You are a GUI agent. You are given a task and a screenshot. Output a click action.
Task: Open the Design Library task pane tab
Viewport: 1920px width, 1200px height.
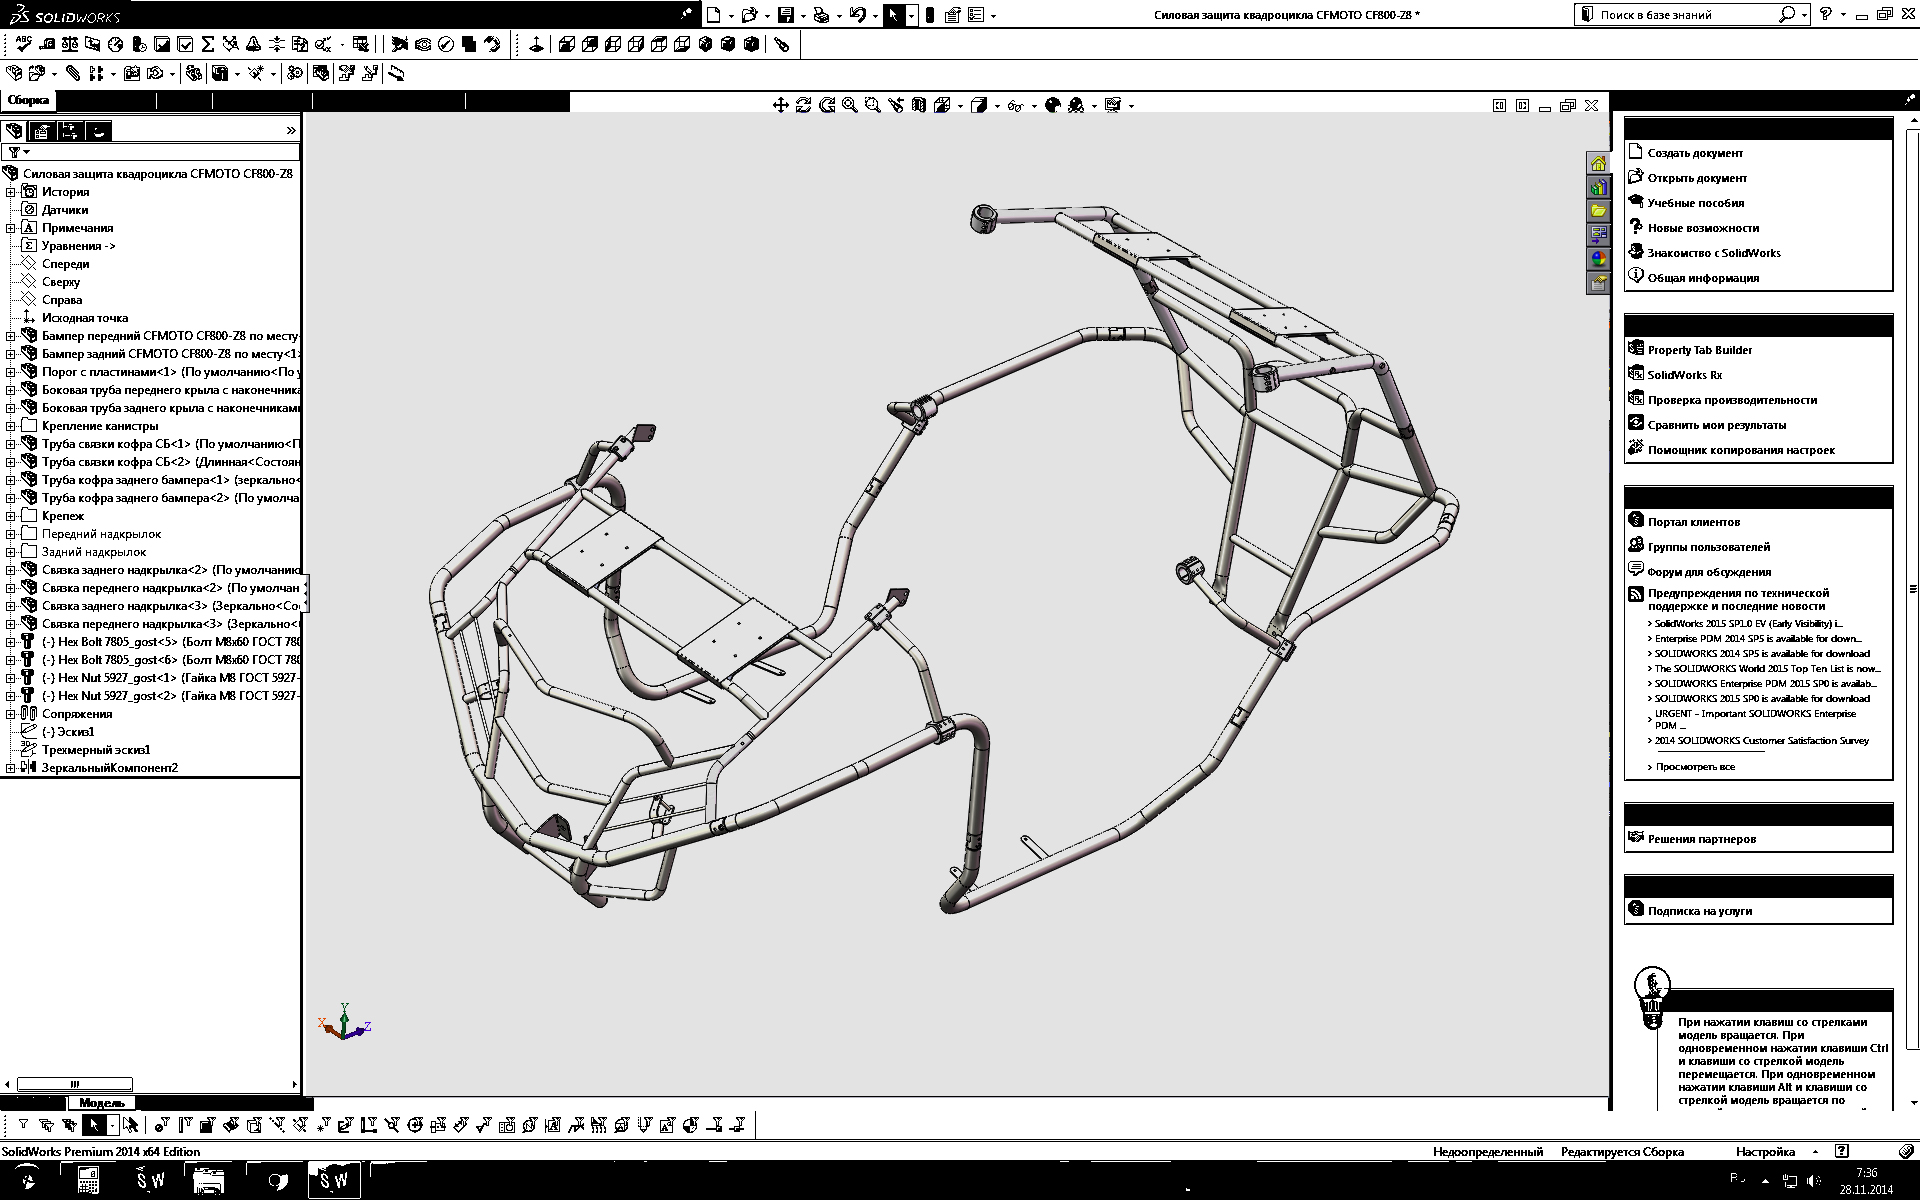(x=1598, y=187)
